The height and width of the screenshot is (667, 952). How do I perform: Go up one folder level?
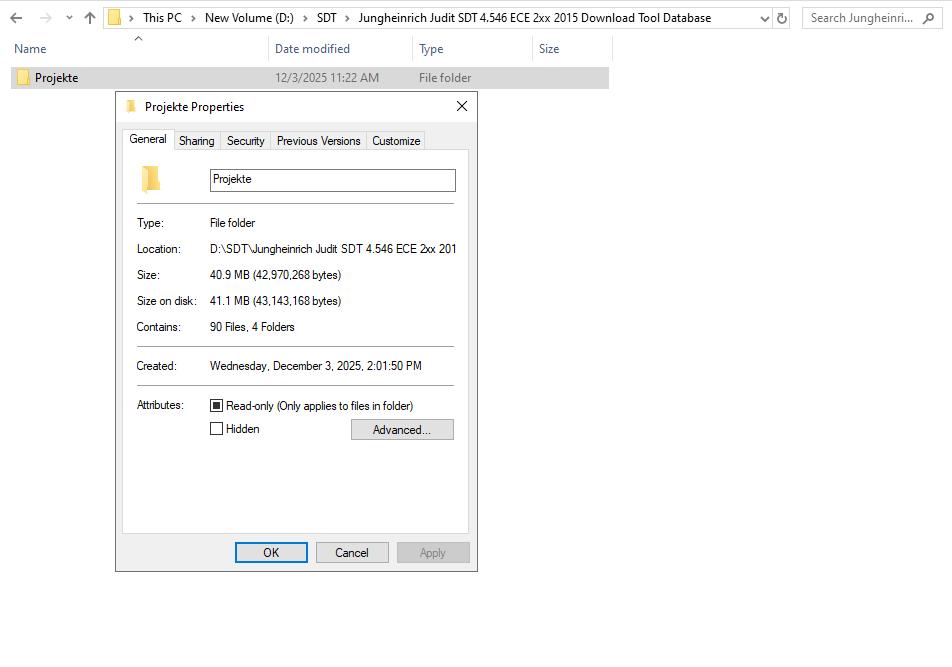[x=90, y=18]
